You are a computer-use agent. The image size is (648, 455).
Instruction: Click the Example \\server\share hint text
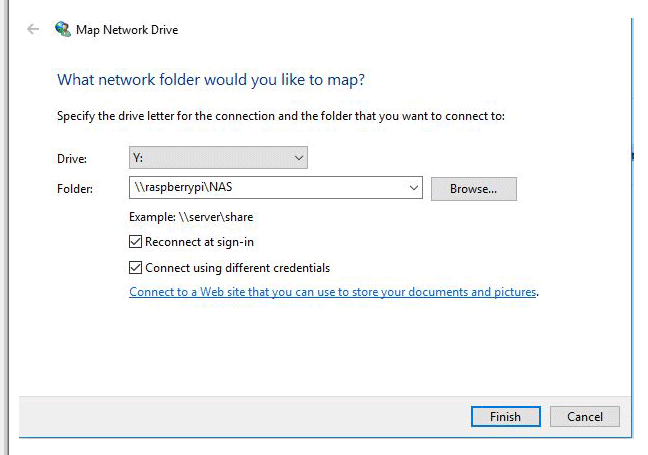pos(184,217)
